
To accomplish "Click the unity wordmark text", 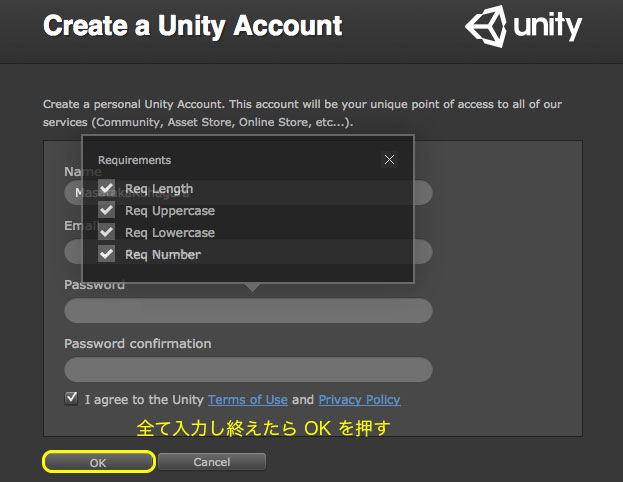I will point(547,26).
